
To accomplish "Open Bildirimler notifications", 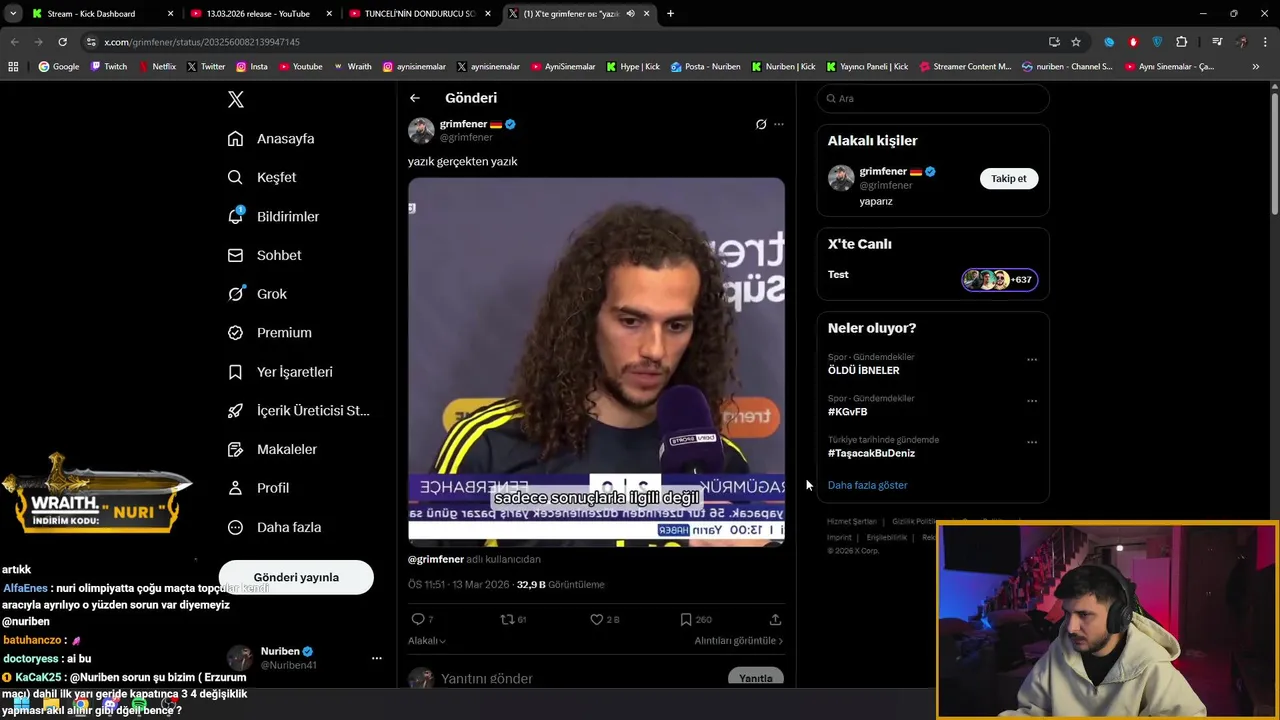I will pos(273,216).
